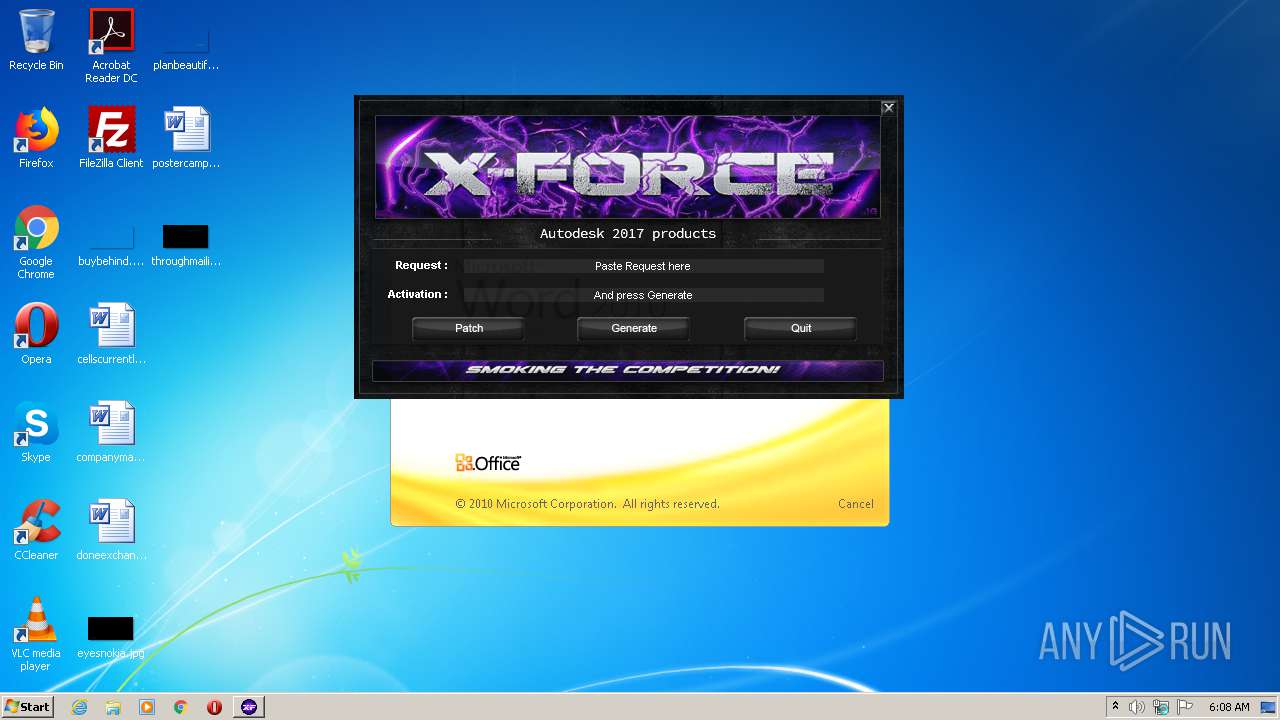Click the Quit button in X-Force
The image size is (1280, 720).
pos(801,328)
